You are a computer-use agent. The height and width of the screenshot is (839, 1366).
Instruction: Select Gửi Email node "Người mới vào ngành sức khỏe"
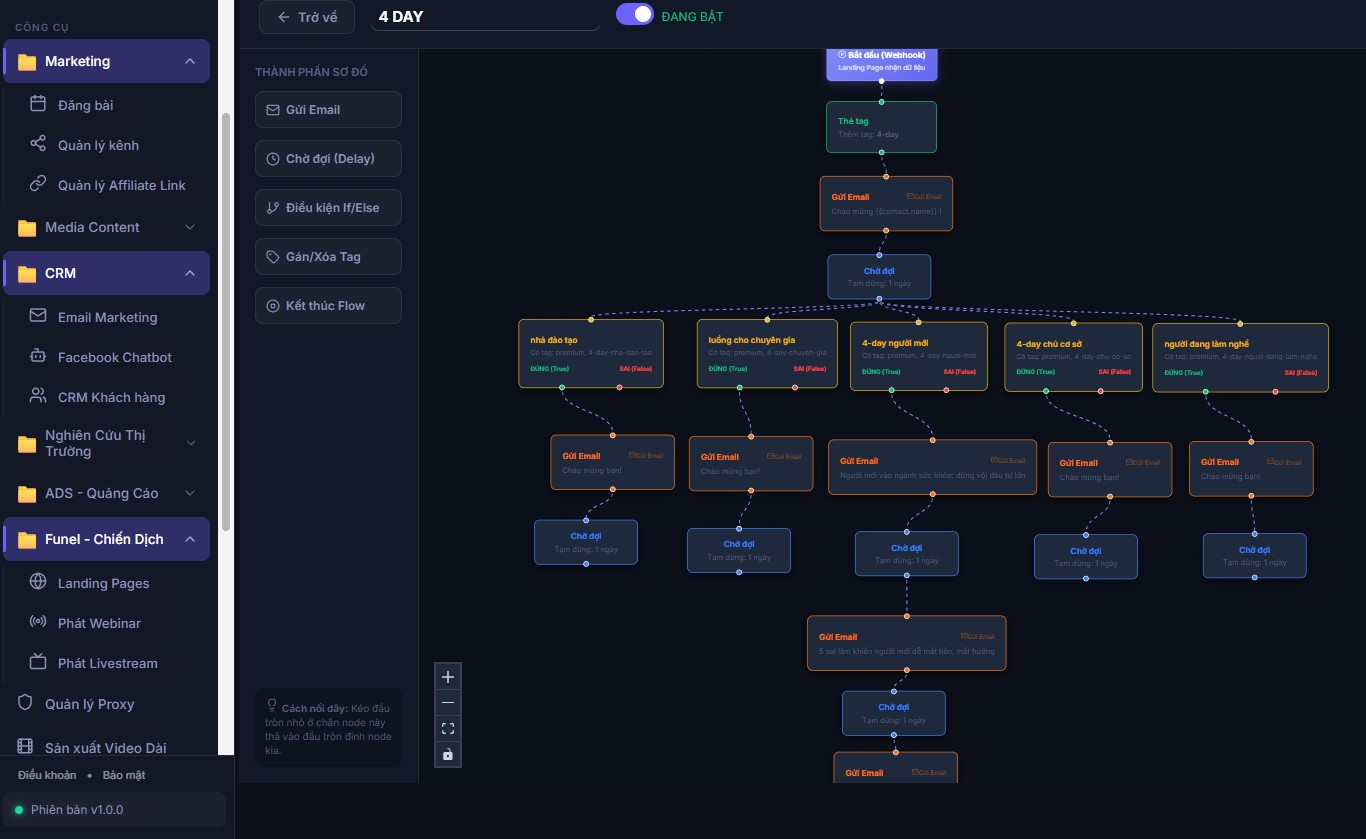[x=932, y=467]
